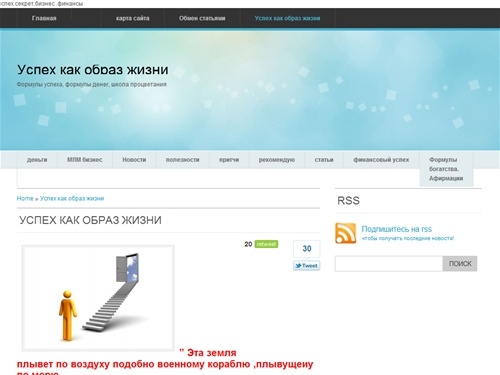Click the ПОИСК search button
This screenshot has height=375, width=500.
(x=460, y=264)
